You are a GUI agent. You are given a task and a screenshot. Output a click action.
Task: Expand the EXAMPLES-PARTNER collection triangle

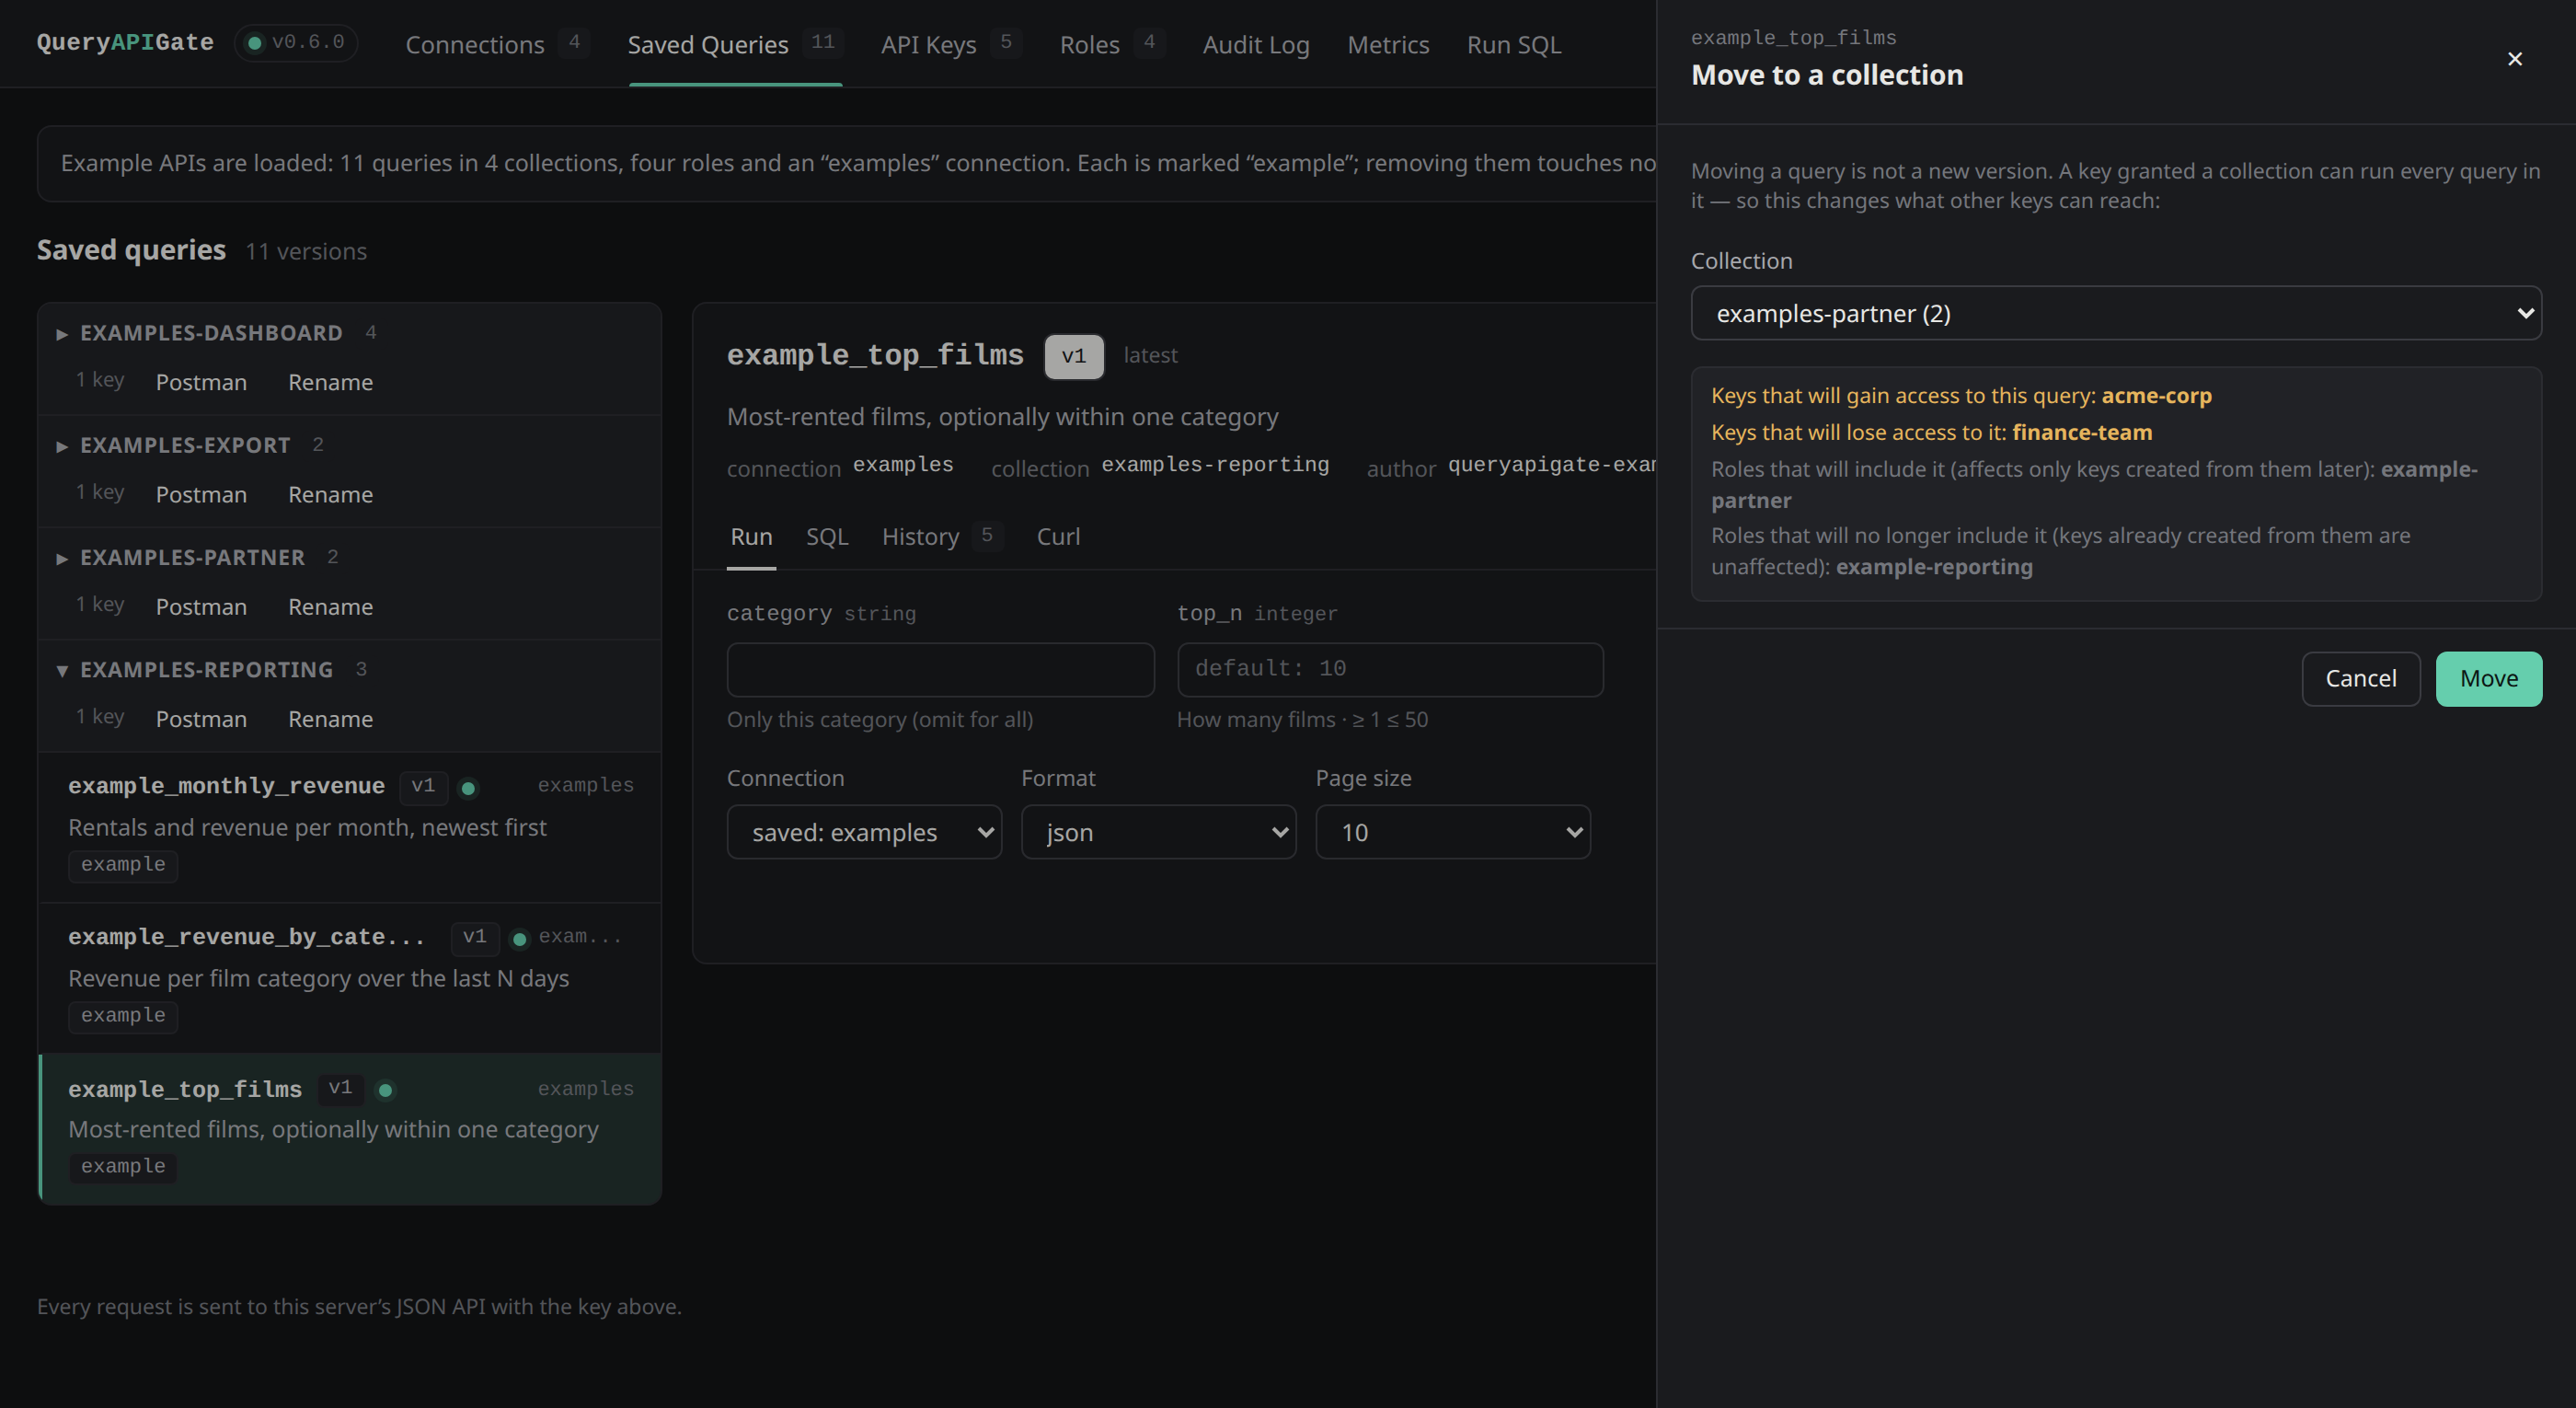pyautogui.click(x=62, y=558)
